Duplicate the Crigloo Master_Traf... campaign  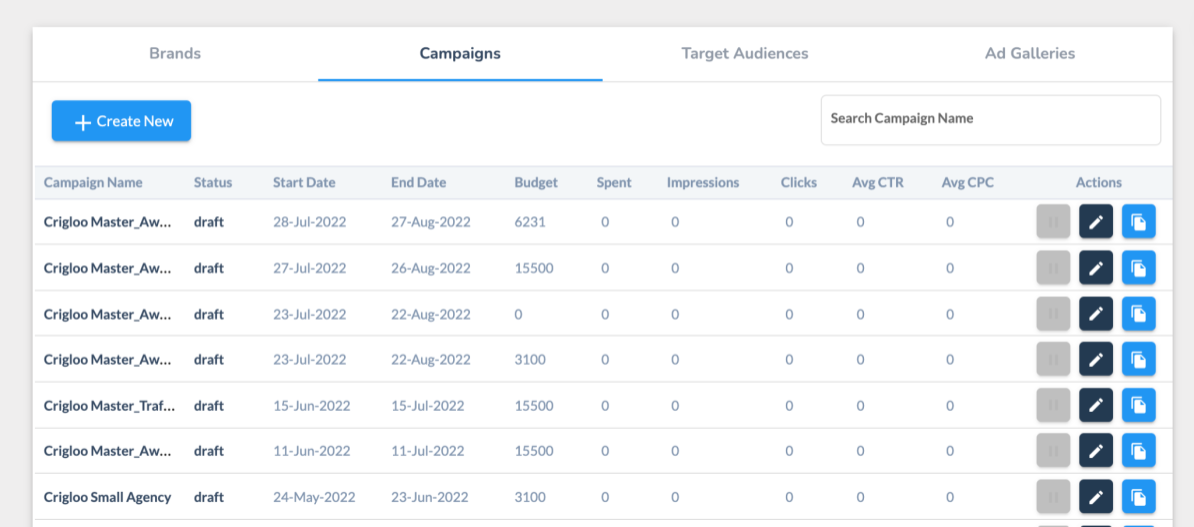point(1138,405)
